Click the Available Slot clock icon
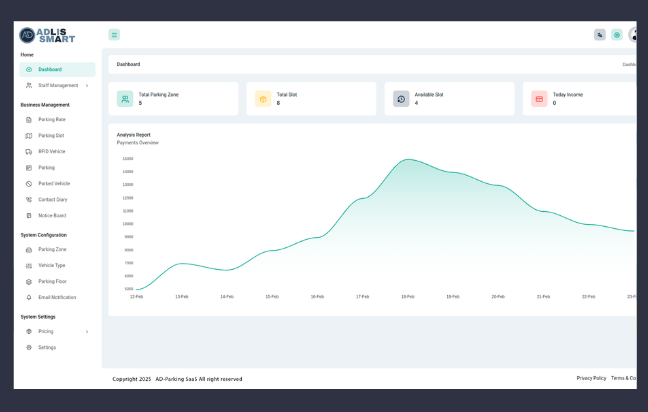Image resolution: width=648 pixels, height=412 pixels. tap(401, 99)
